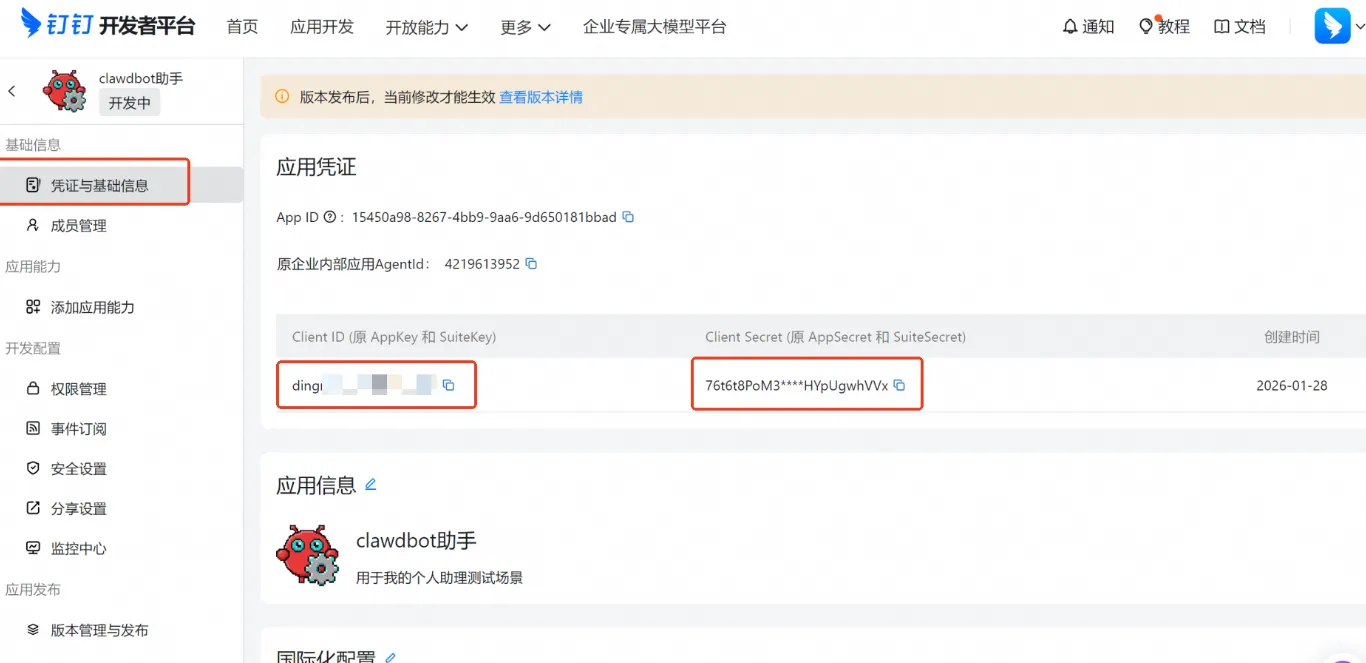This screenshot has height=663, width=1366.
Task: Click the Client Secret text 76t6t8PoM3****HYpUgwhVVx
Action: pyautogui.click(x=797, y=385)
